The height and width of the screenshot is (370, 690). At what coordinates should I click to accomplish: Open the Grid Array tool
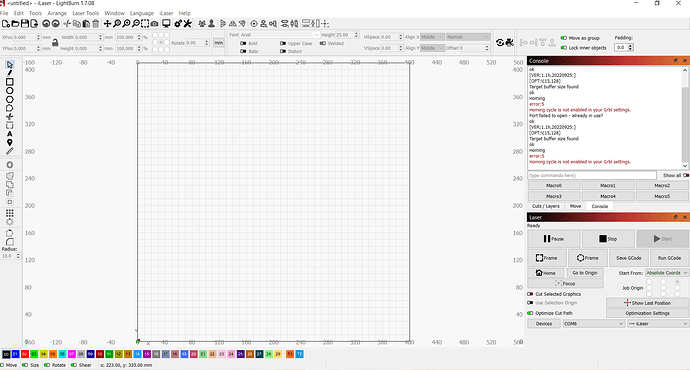tap(10, 213)
